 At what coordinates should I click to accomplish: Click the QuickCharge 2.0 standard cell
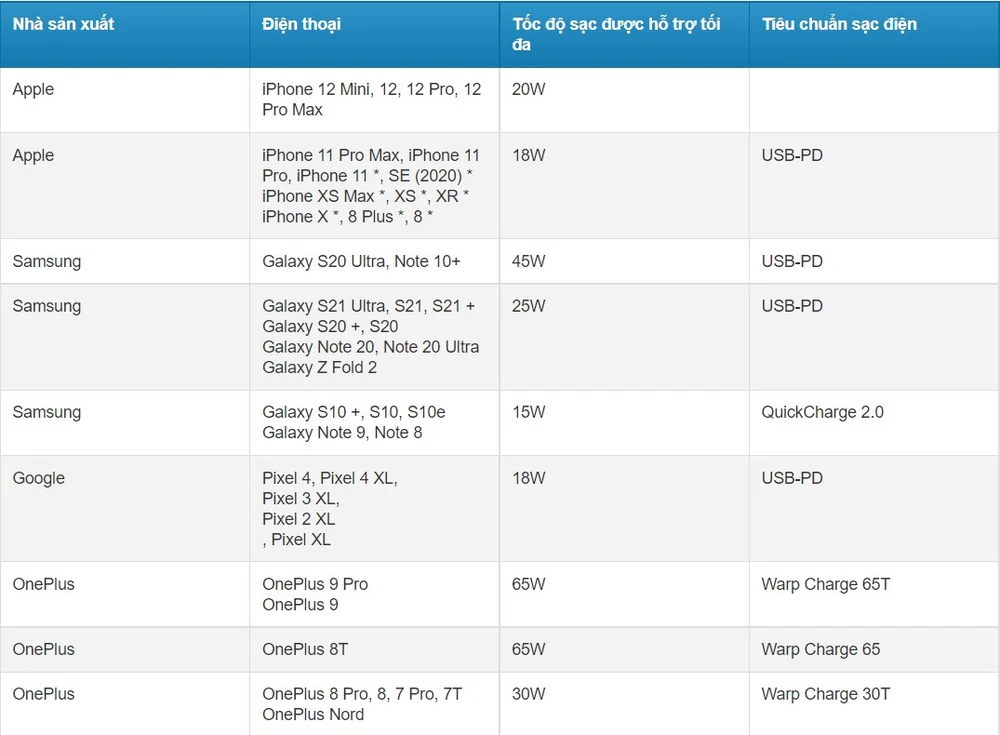[822, 412]
